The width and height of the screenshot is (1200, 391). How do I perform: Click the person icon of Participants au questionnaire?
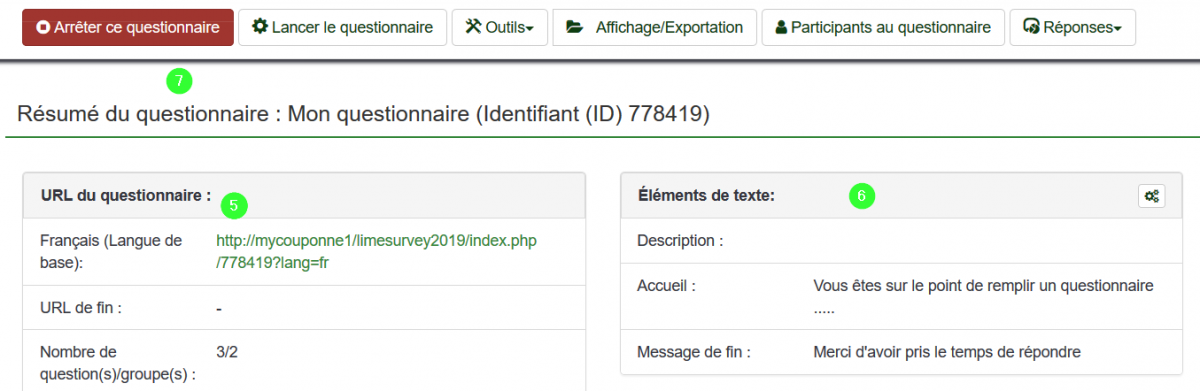781,28
